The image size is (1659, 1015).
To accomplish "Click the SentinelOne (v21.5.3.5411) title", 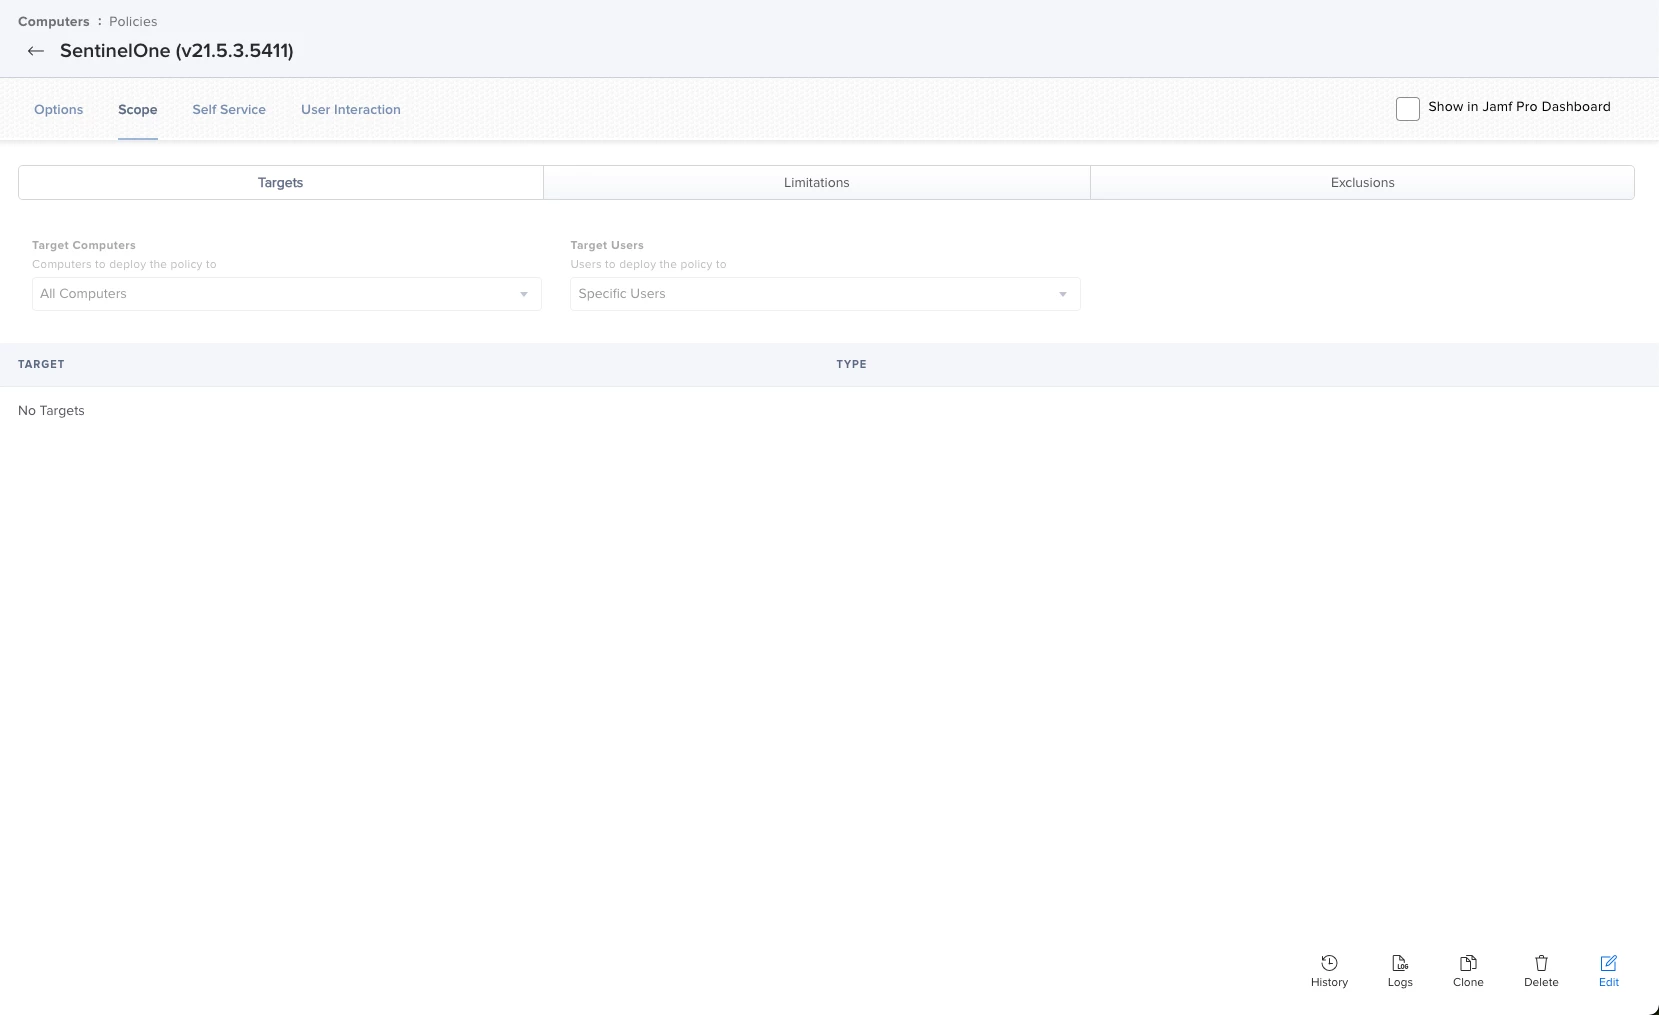I will 177,51.
